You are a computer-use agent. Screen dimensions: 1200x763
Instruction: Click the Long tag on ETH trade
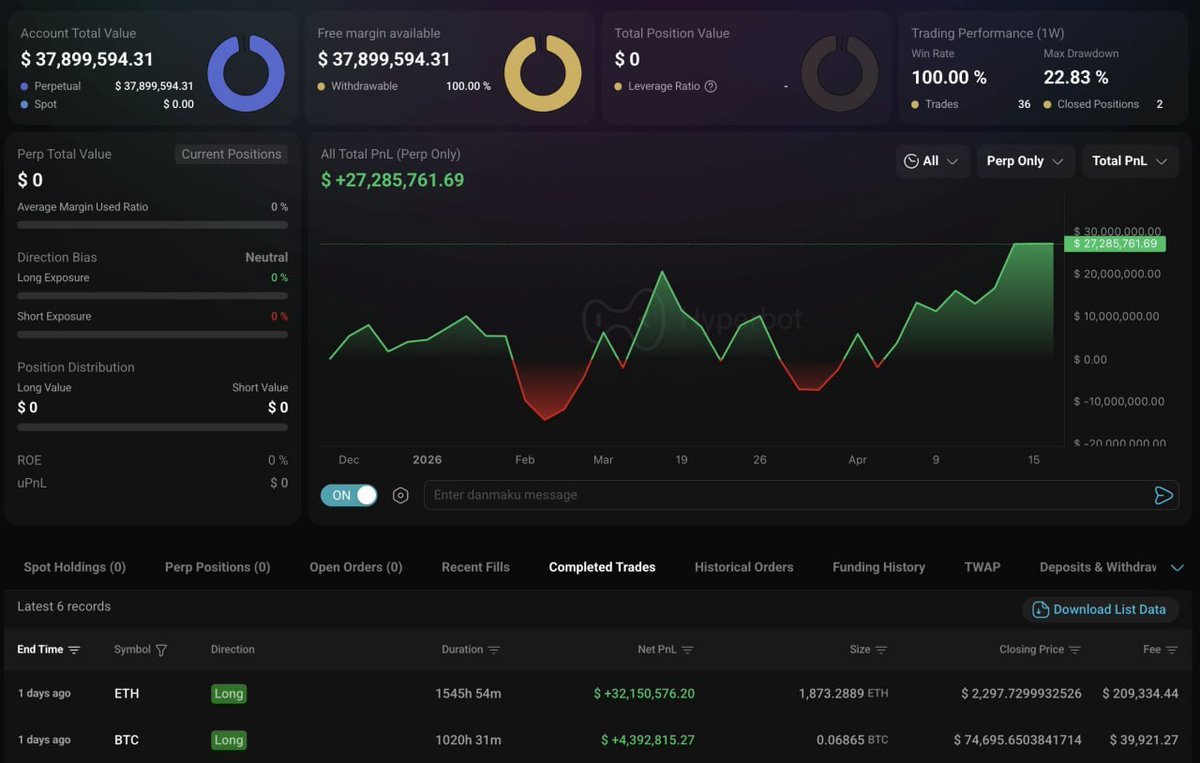click(228, 694)
